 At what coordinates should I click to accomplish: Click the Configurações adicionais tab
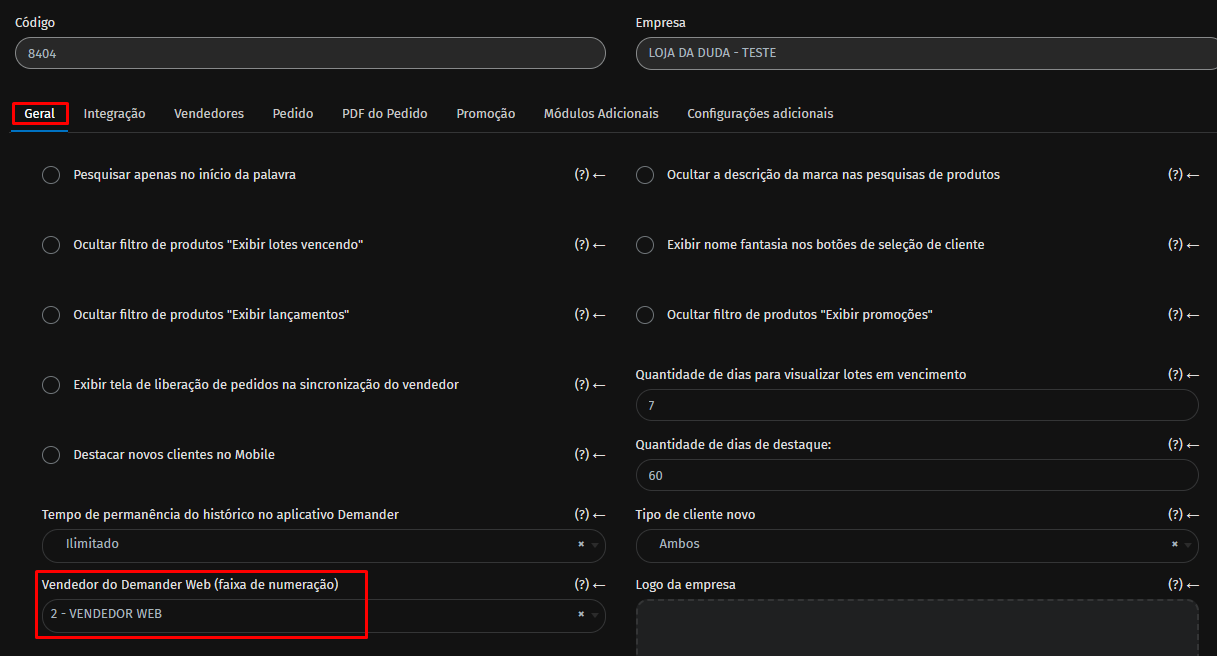point(760,114)
